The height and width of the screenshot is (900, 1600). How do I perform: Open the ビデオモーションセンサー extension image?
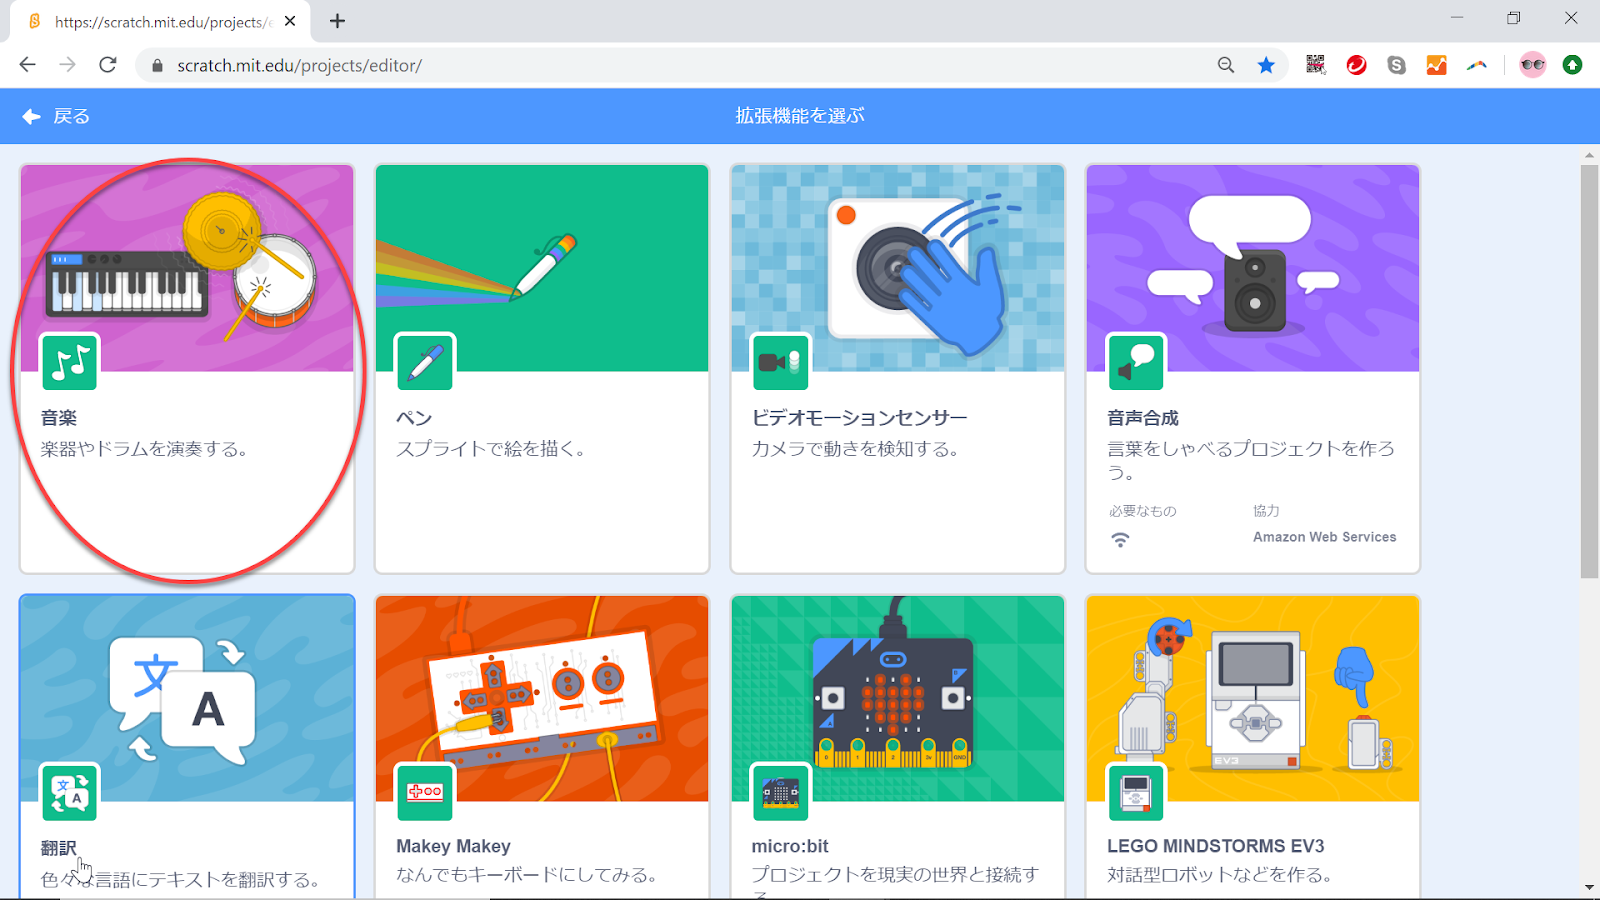(898, 268)
